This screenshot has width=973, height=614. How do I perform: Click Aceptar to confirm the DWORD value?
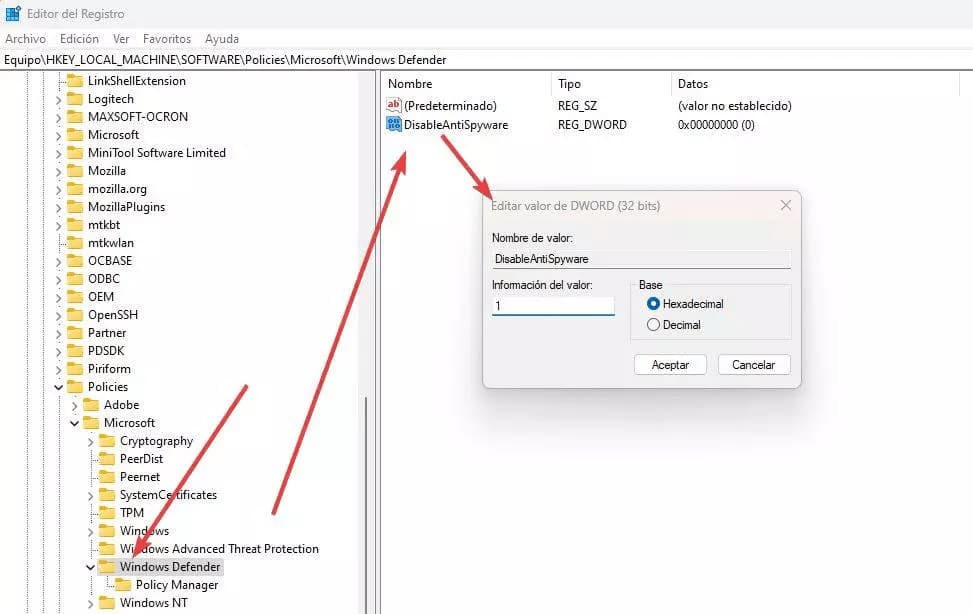[670, 364]
